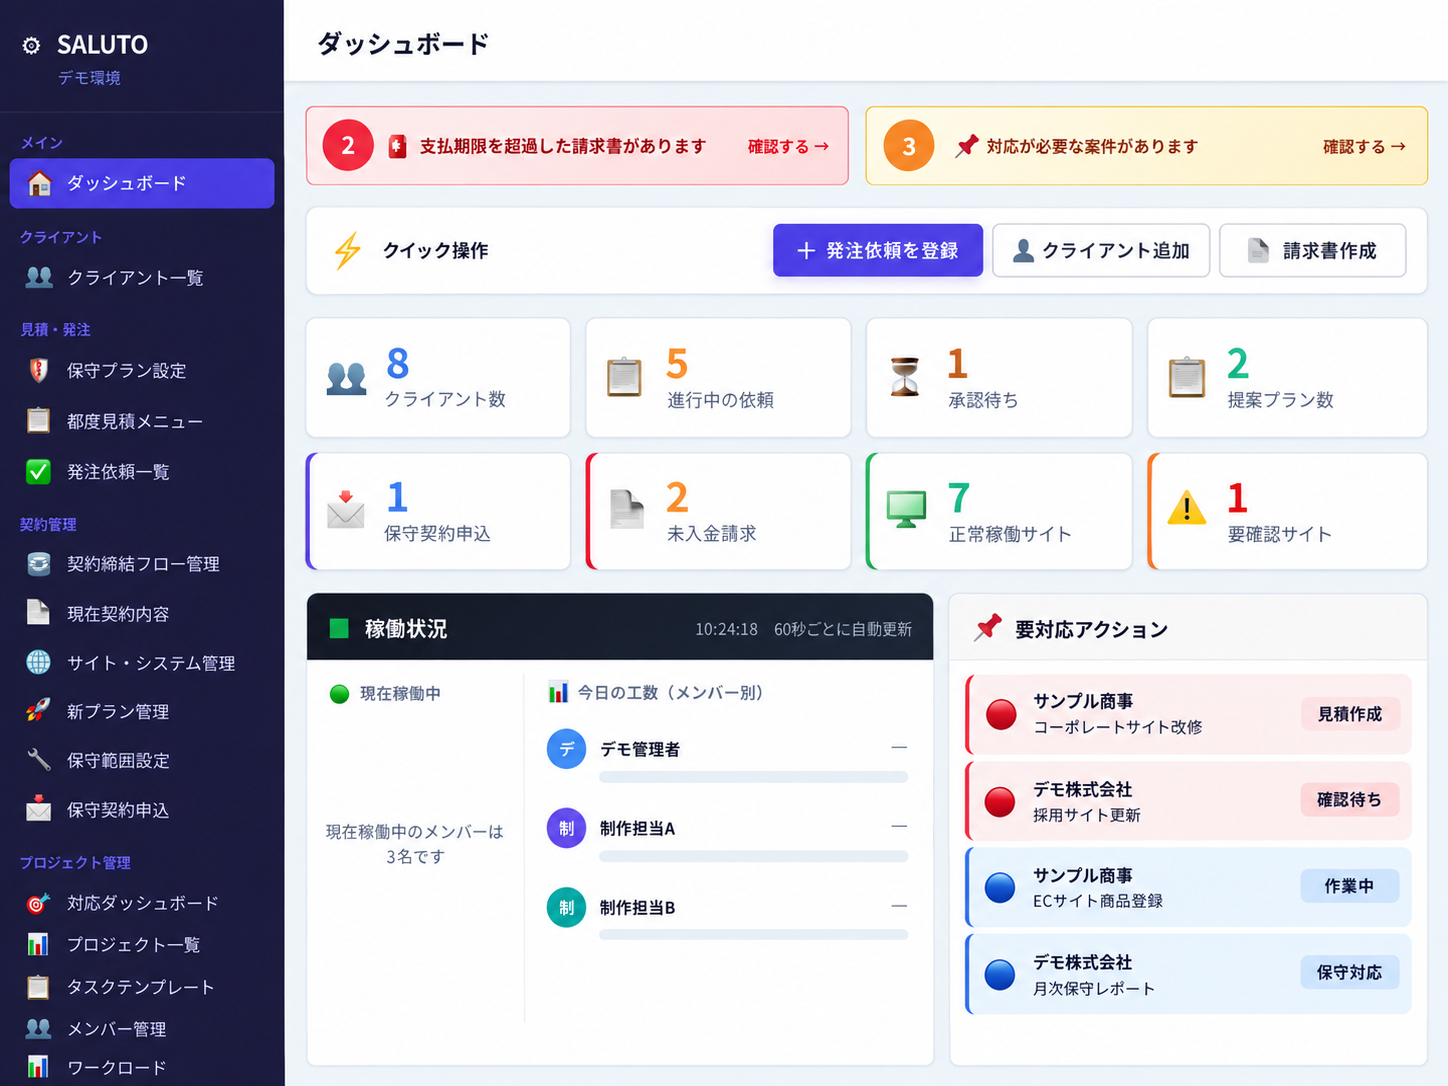1448x1086 pixels.
Task: Open the クライアント数 stat card
Action: click(x=438, y=378)
